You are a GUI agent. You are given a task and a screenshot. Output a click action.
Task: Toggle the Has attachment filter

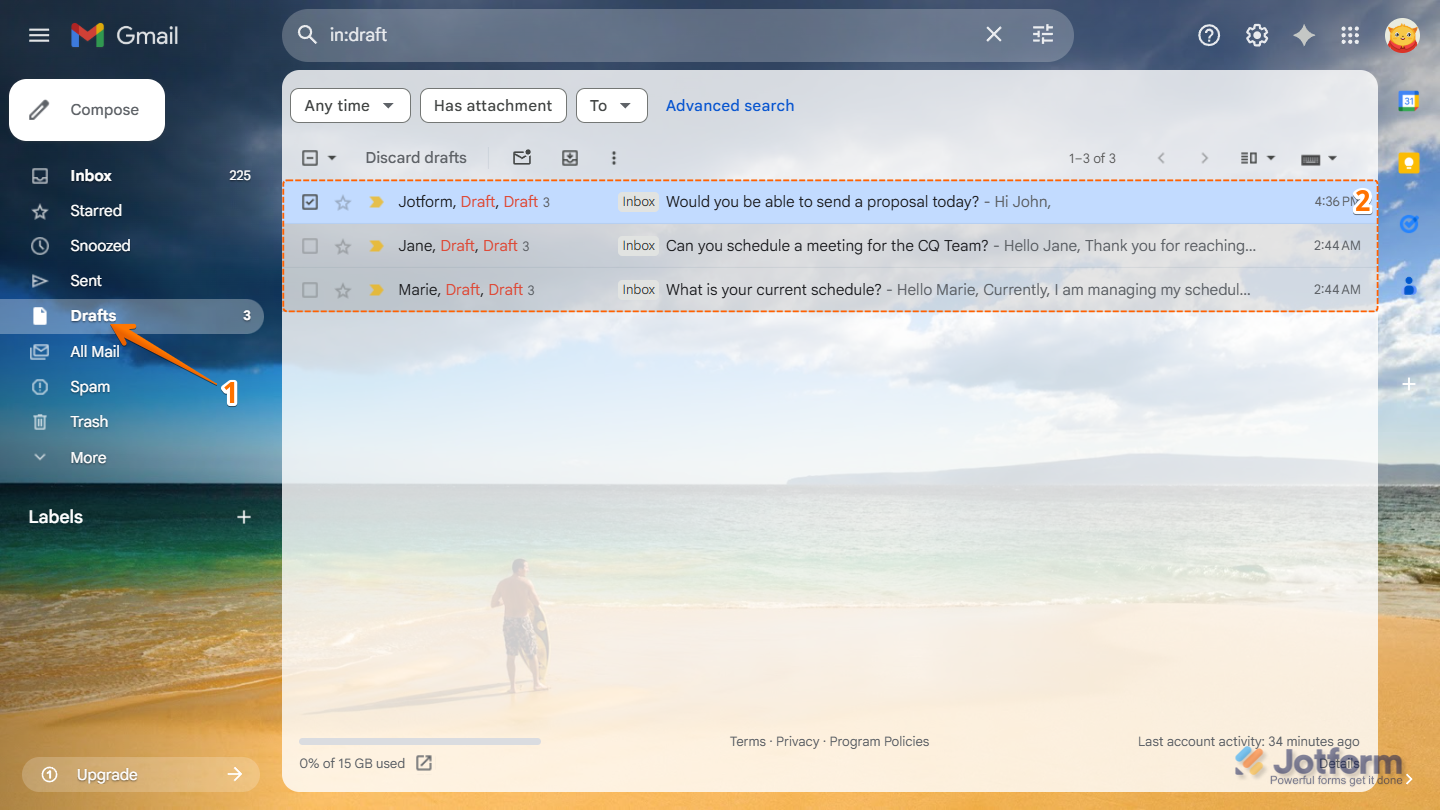pos(493,106)
